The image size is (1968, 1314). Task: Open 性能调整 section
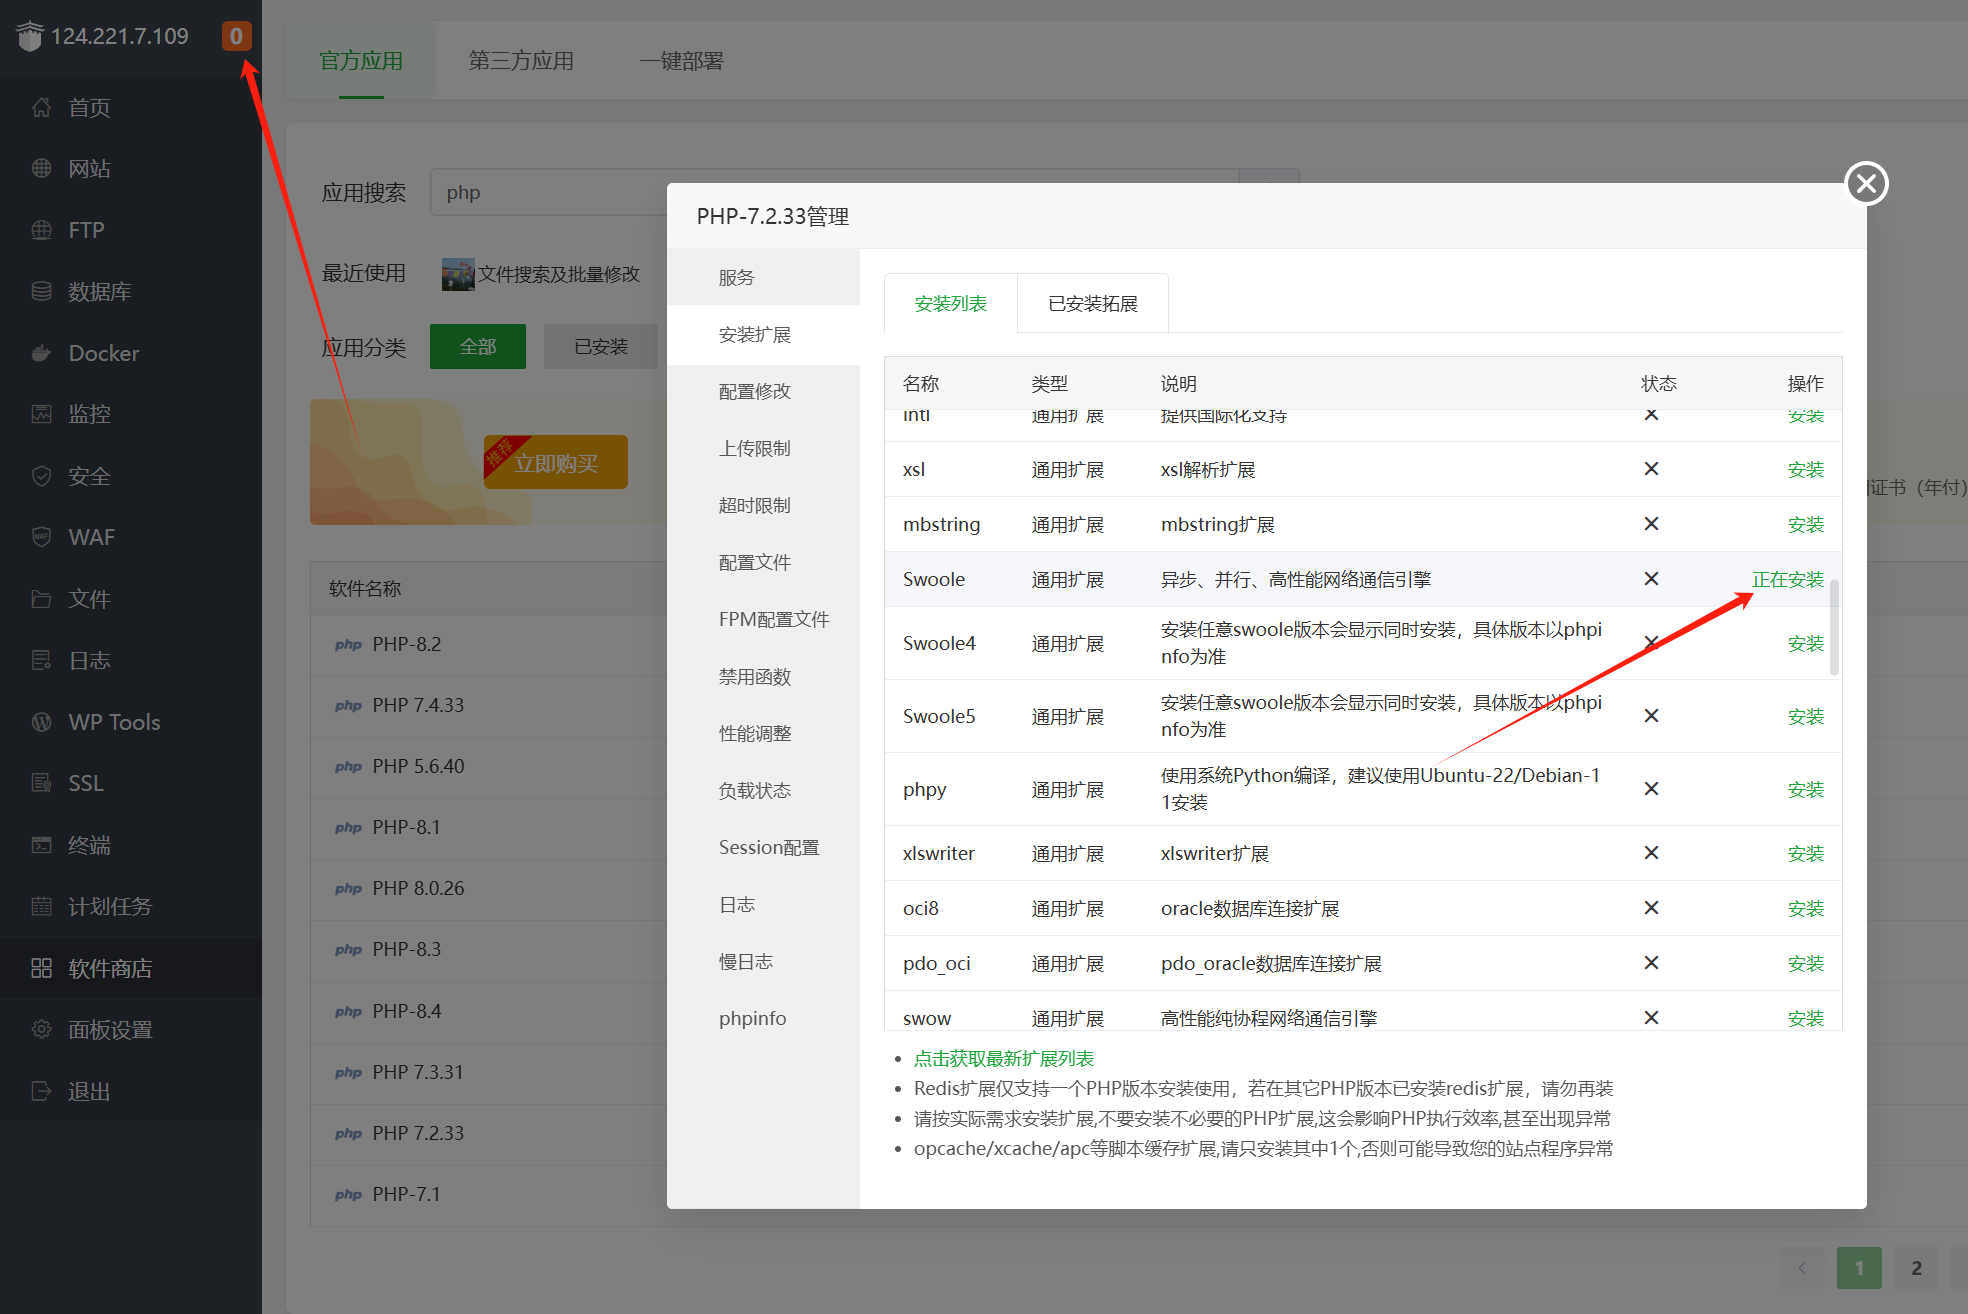763,733
